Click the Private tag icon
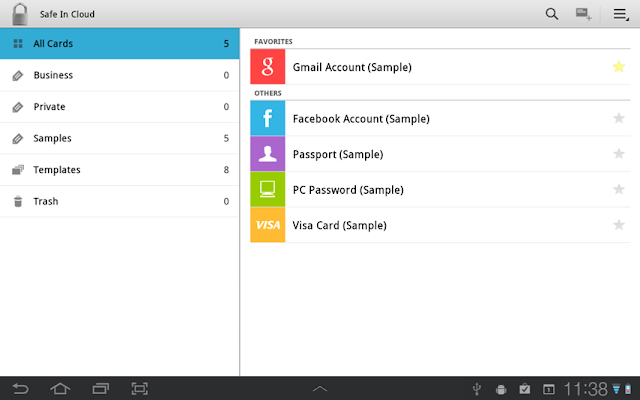The width and height of the screenshot is (640, 400). point(18,107)
